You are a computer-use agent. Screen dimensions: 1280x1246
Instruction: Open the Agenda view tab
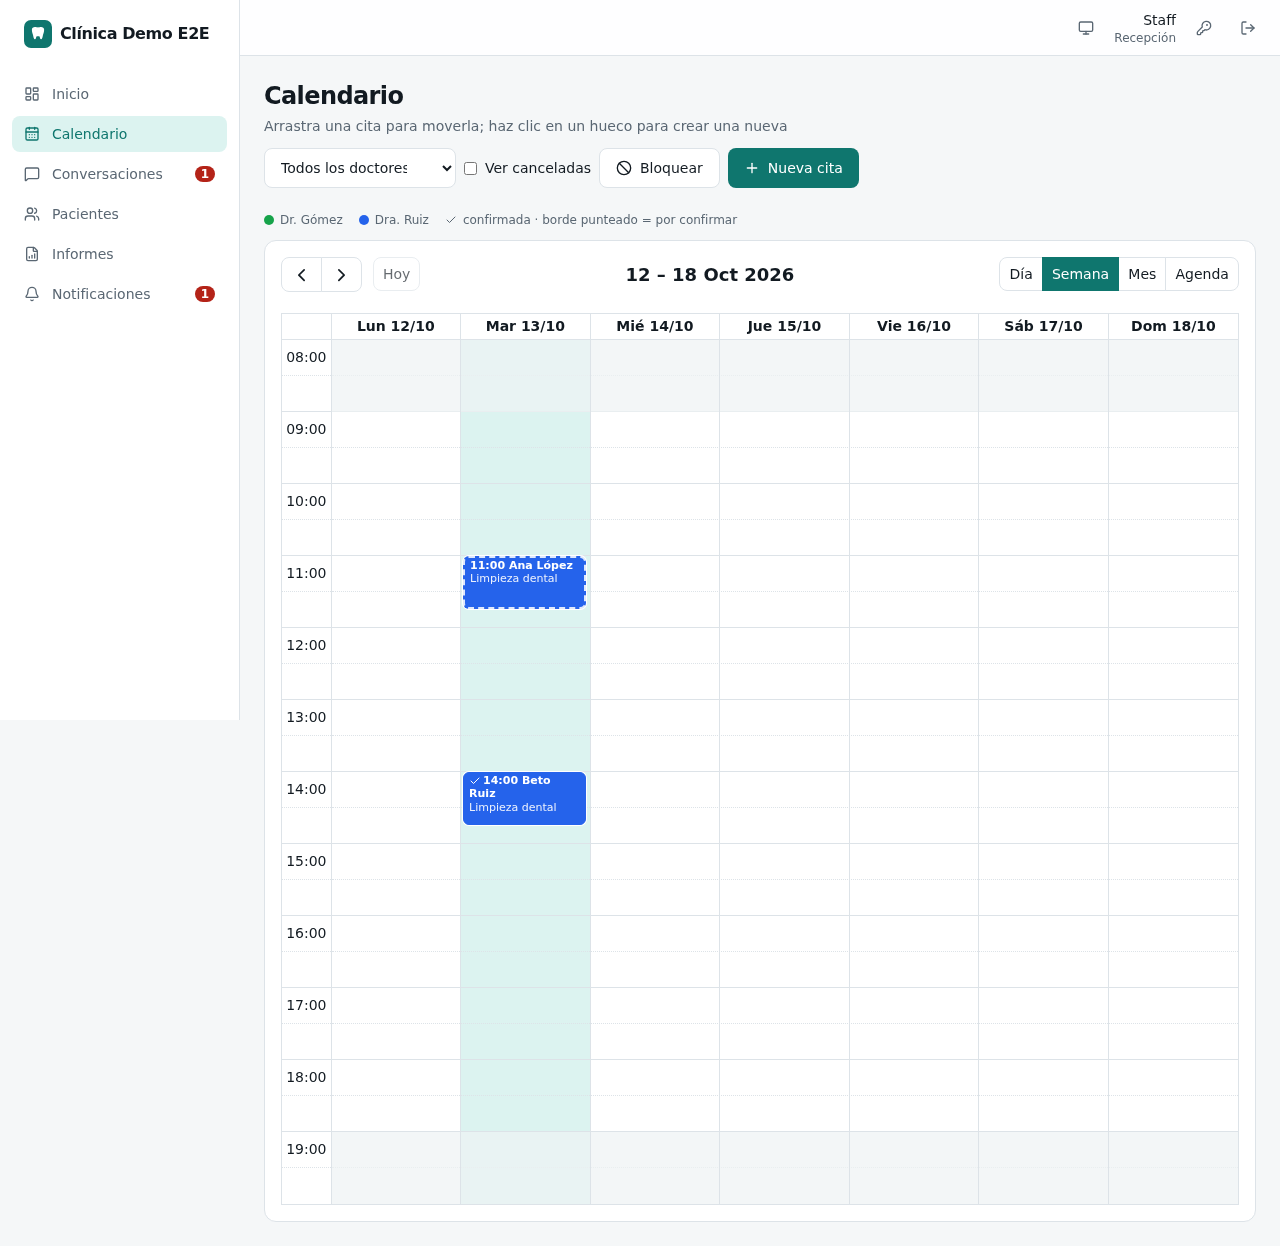tap(1202, 274)
